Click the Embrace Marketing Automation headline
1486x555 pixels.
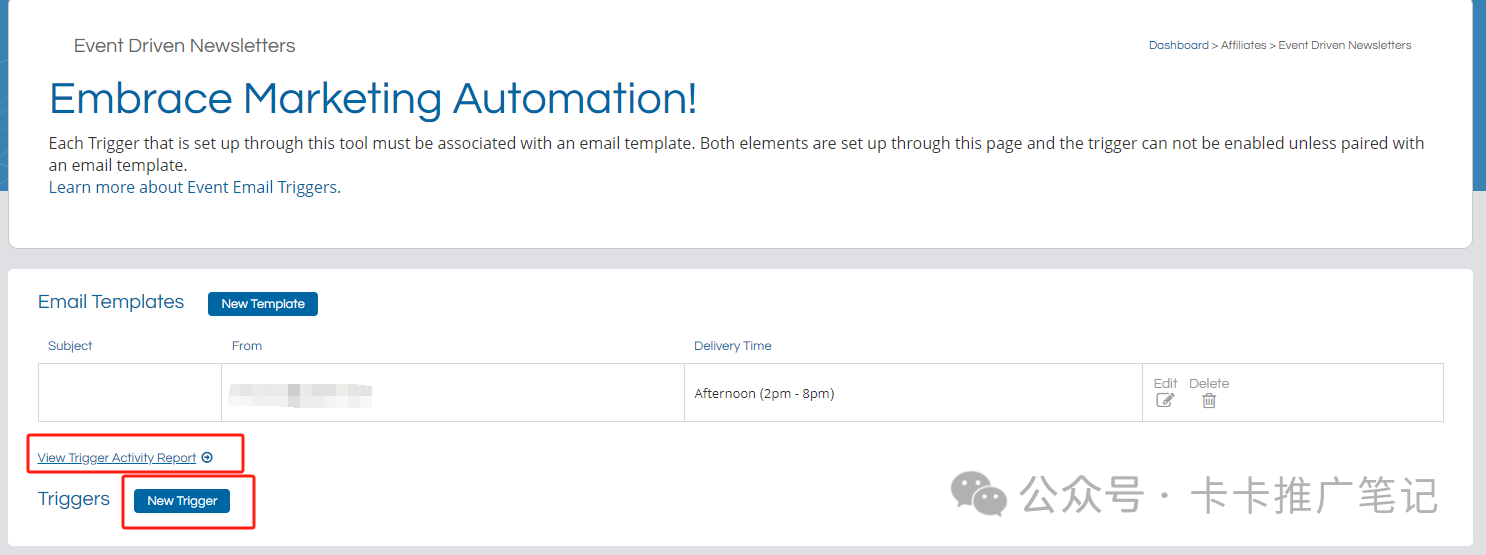click(x=373, y=99)
